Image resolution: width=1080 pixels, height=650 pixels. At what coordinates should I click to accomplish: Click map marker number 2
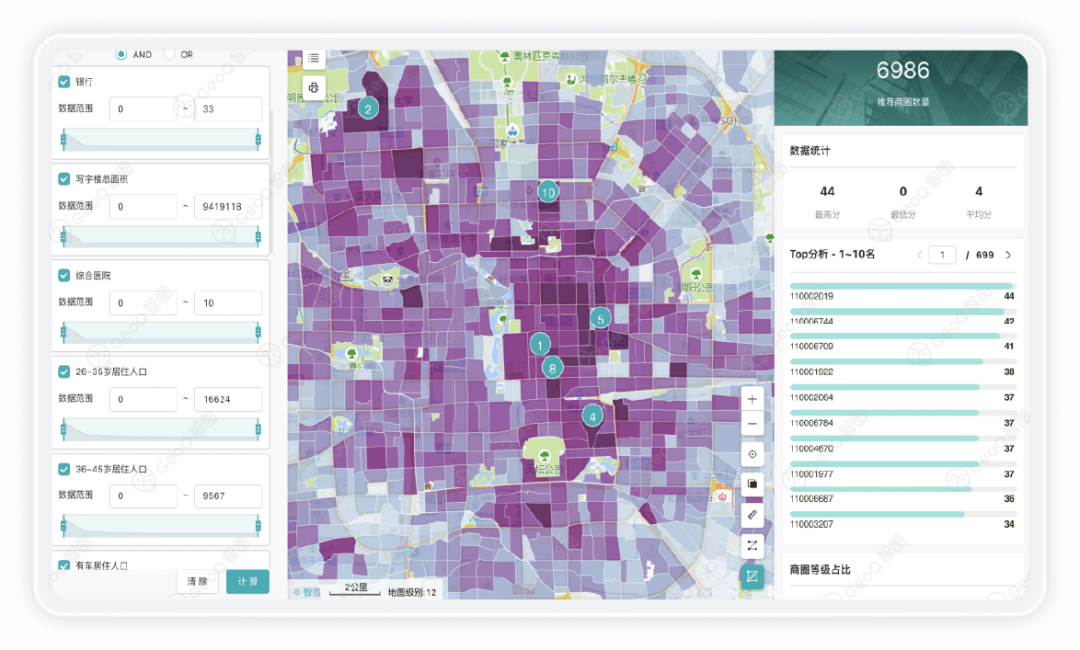point(368,109)
